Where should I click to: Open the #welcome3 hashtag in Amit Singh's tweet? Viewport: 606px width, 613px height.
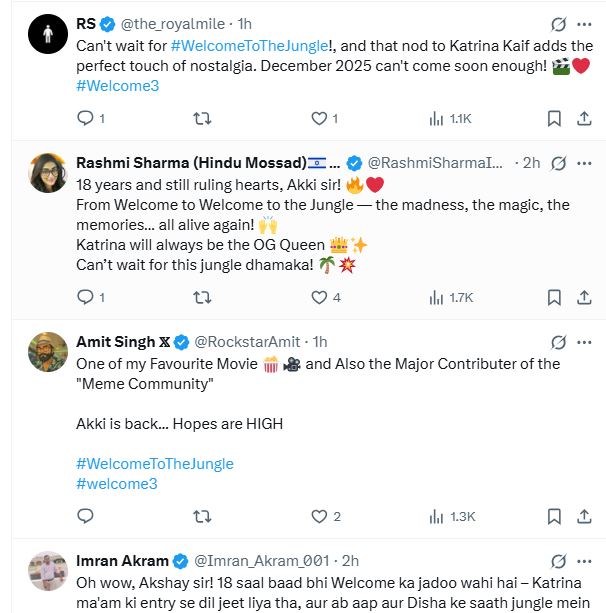pos(117,484)
